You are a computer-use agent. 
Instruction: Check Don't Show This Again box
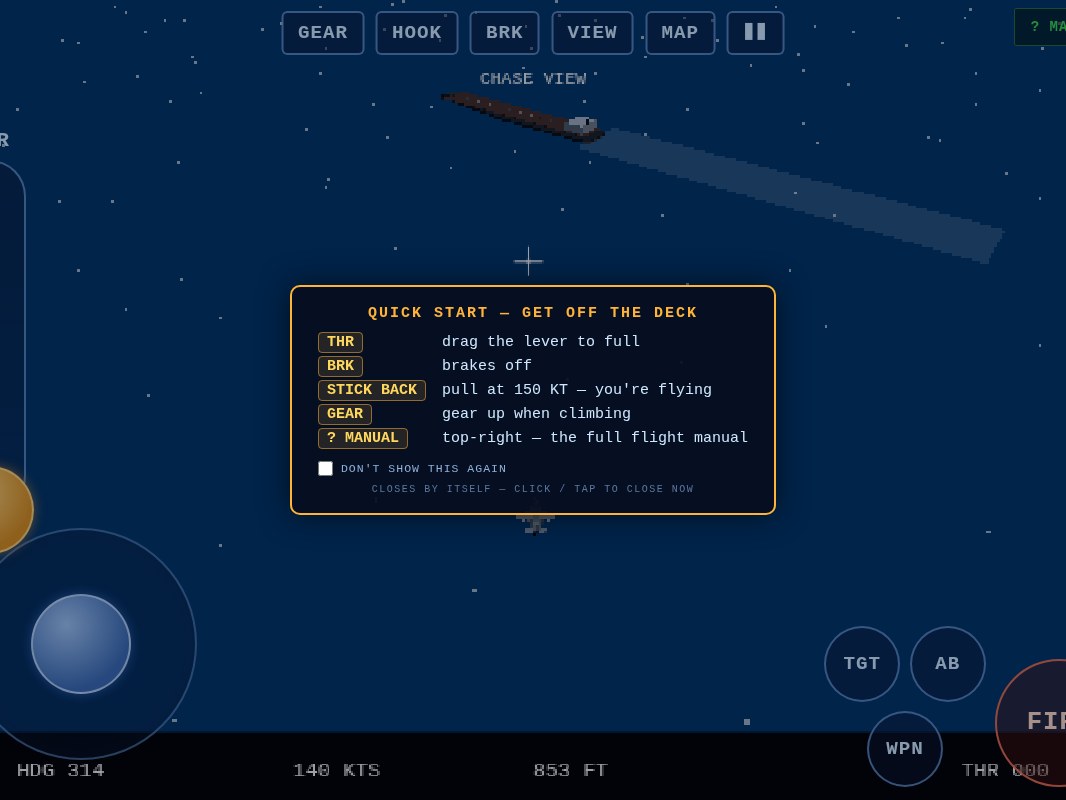pyautogui.click(x=326, y=468)
